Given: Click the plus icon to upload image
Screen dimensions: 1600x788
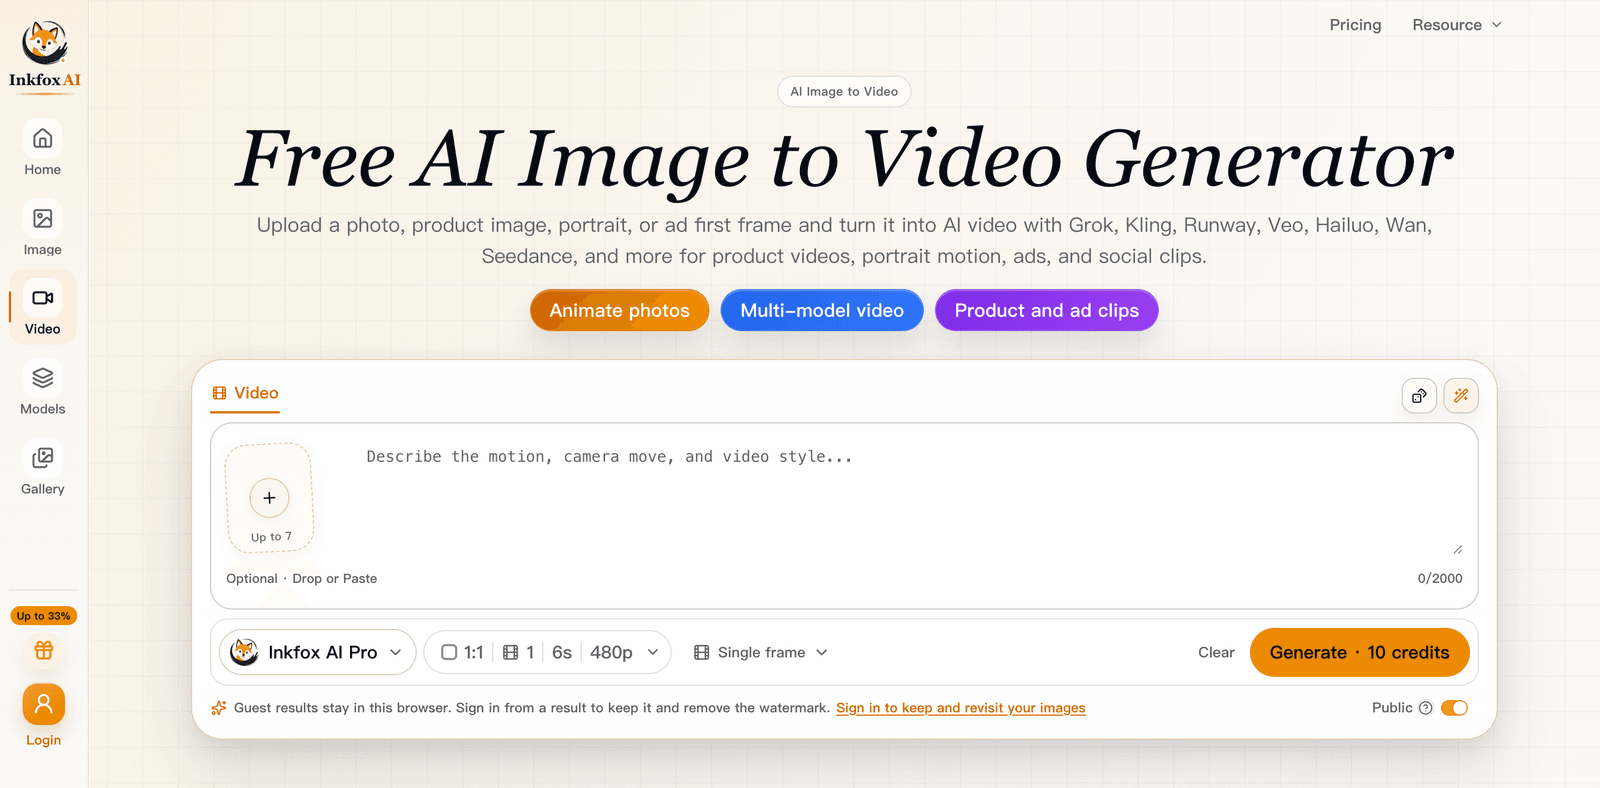Looking at the screenshot, I should (269, 498).
